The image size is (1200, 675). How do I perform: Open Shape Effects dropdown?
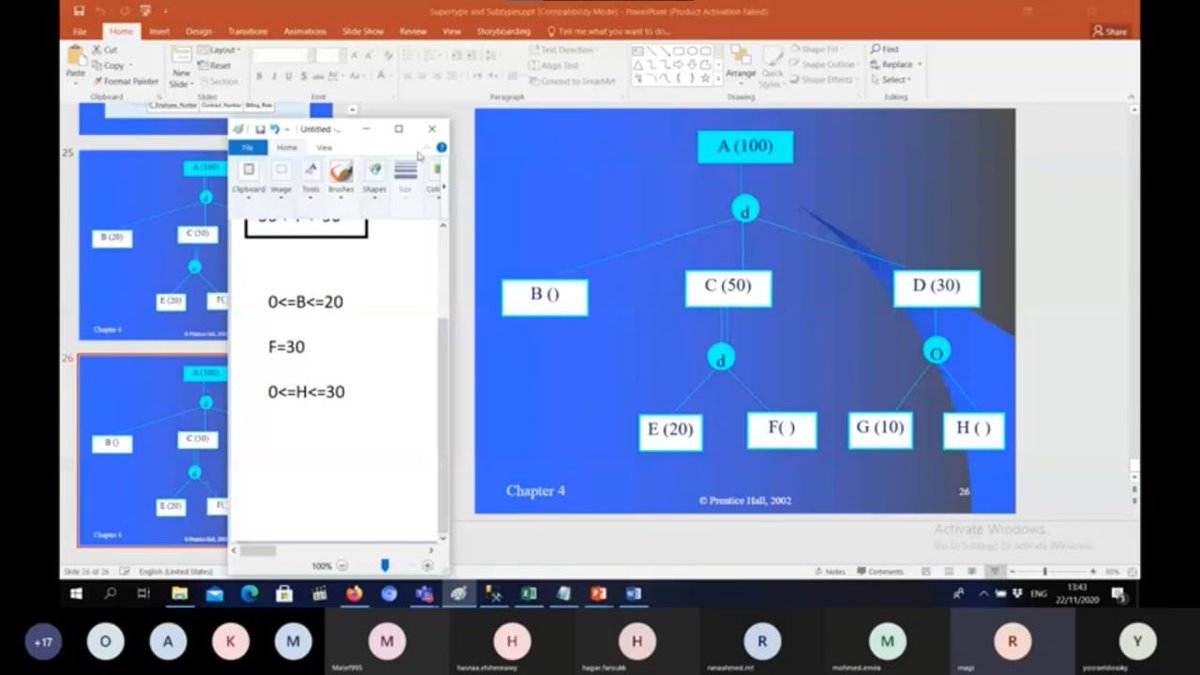(826, 79)
